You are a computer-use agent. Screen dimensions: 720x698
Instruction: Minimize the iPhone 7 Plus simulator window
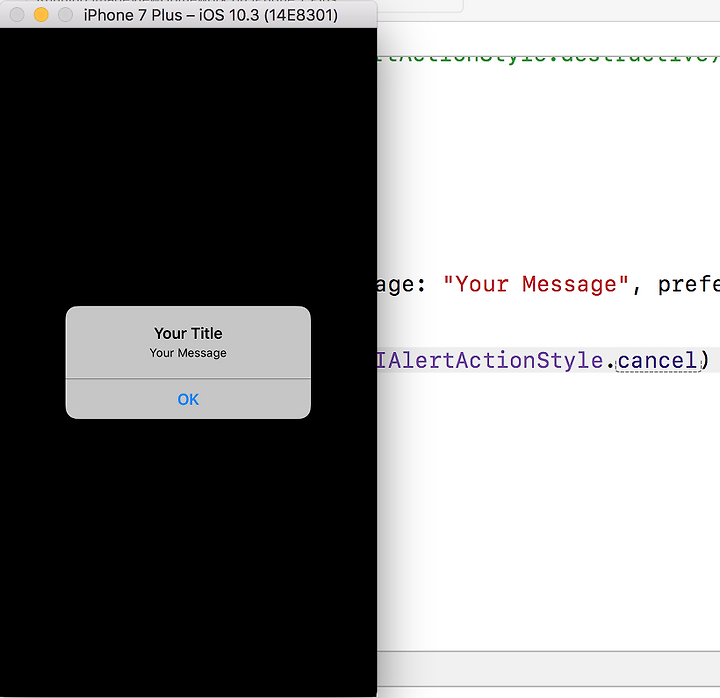pyautogui.click(x=41, y=15)
